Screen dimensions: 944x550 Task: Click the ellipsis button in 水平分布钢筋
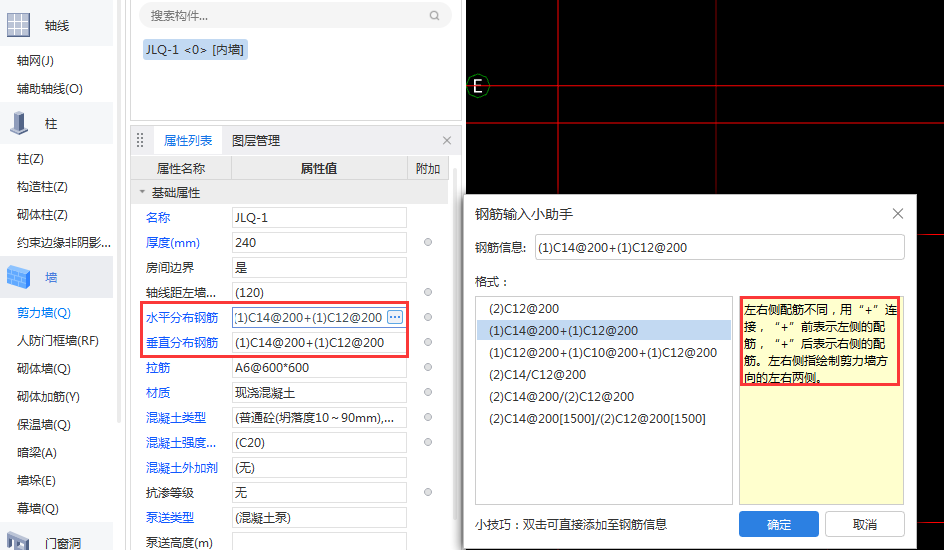(x=395, y=317)
